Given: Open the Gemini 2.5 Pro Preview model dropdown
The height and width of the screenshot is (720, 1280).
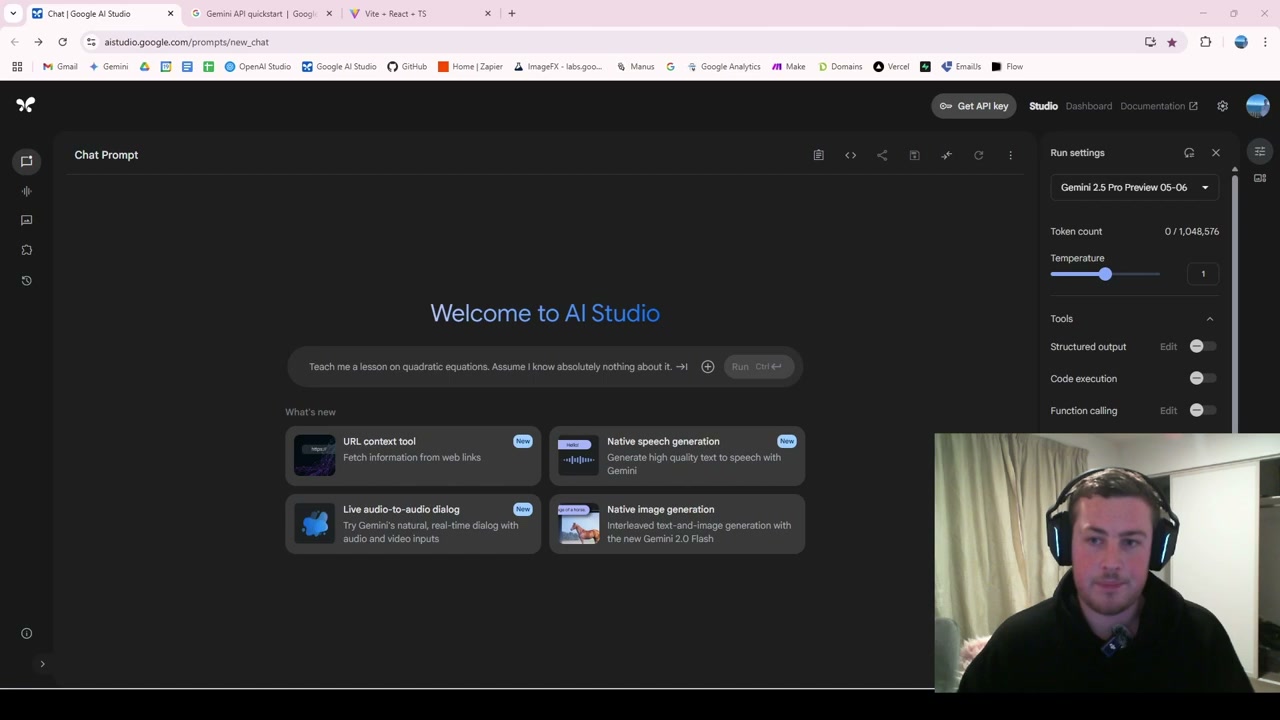Looking at the screenshot, I should pyautogui.click(x=1134, y=187).
